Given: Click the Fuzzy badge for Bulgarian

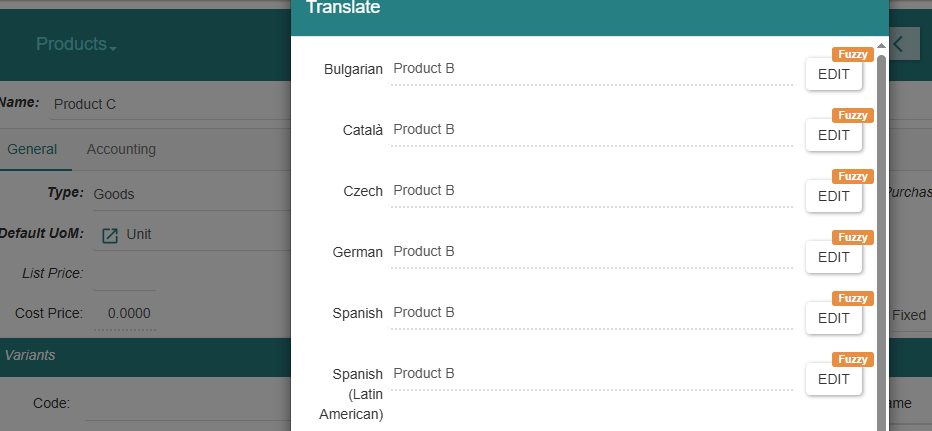Looking at the screenshot, I should [853, 55].
